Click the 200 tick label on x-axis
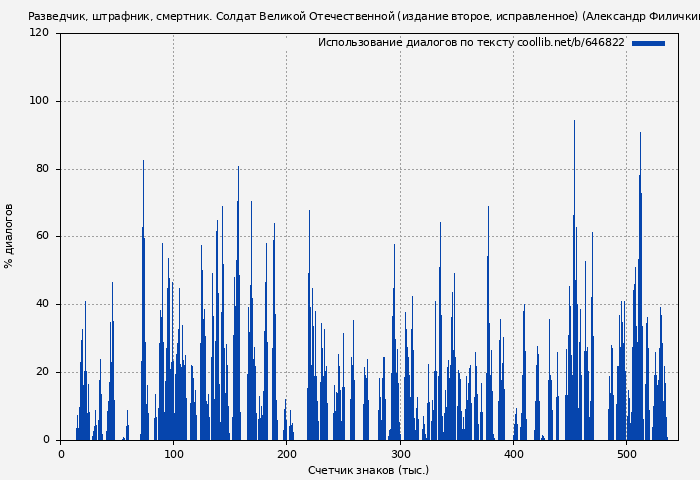The height and width of the screenshot is (480, 700). click(x=287, y=454)
